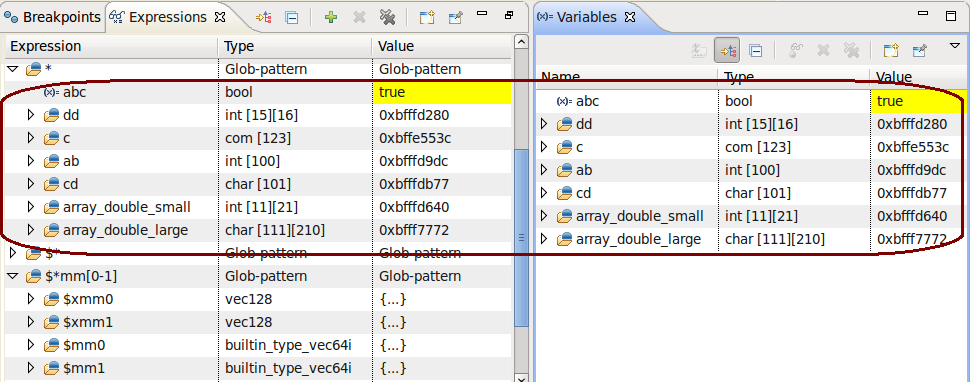Click 0xbffe553c value in Expressions view
The image size is (970, 382).
[x=415, y=138]
